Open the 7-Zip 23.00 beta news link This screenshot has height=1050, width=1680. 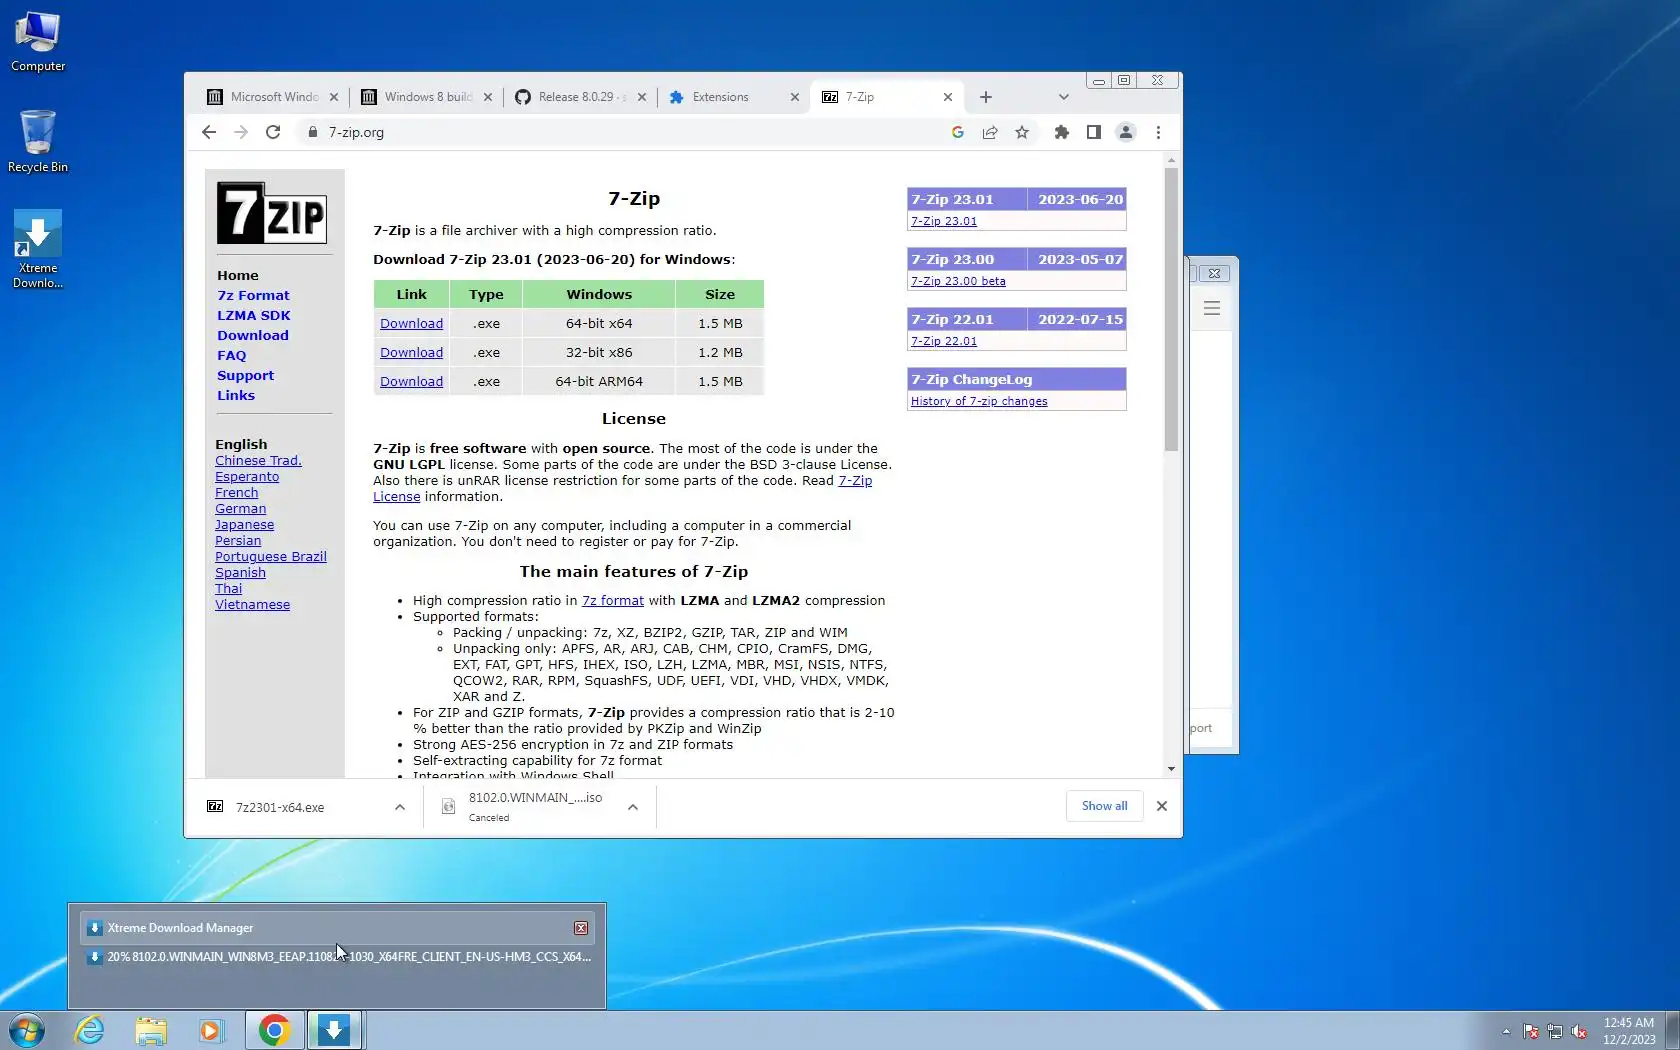[x=958, y=281]
